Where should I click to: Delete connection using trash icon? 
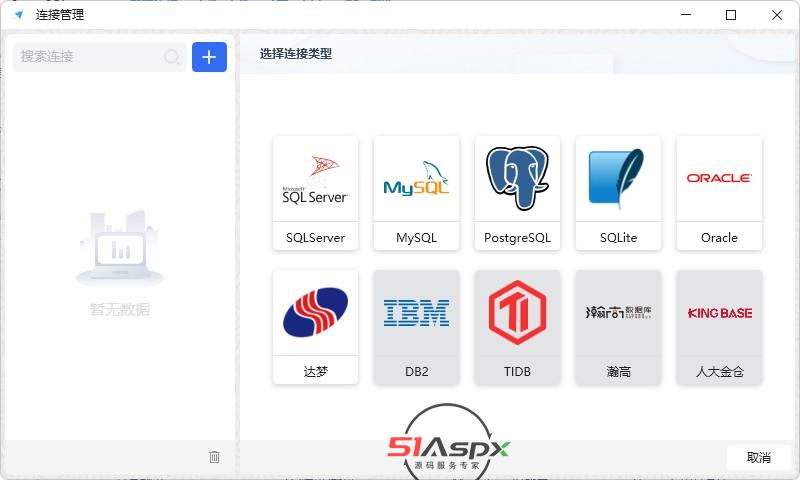pos(214,457)
